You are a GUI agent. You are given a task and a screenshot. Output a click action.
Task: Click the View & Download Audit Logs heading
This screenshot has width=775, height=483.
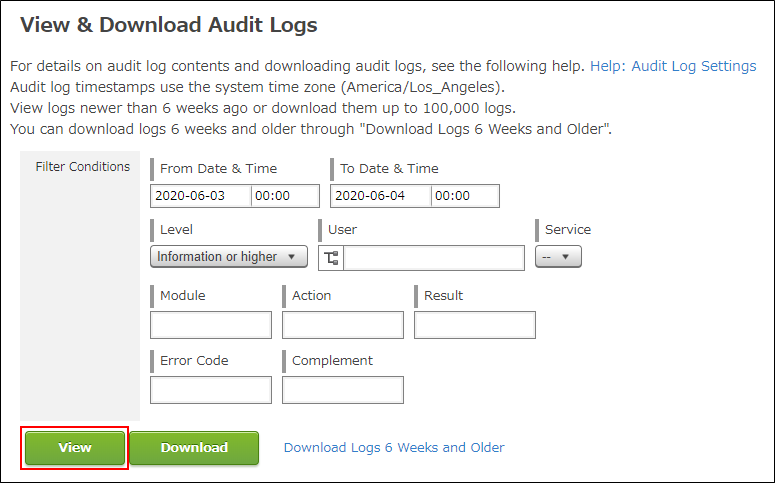point(168,25)
